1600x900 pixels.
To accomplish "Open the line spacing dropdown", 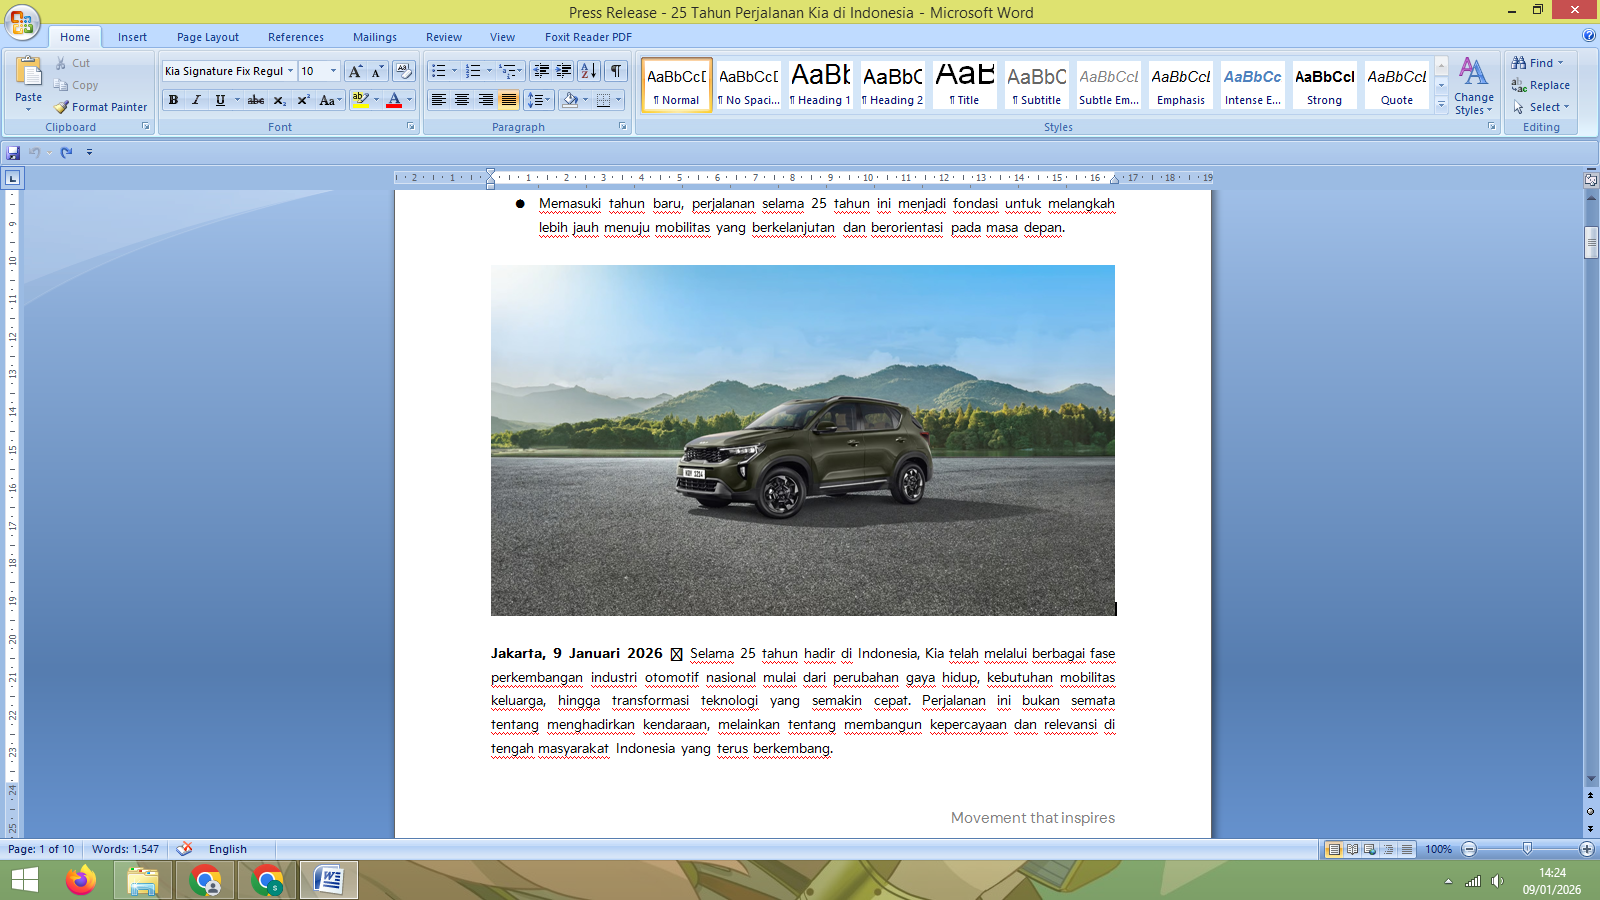I will click(540, 100).
